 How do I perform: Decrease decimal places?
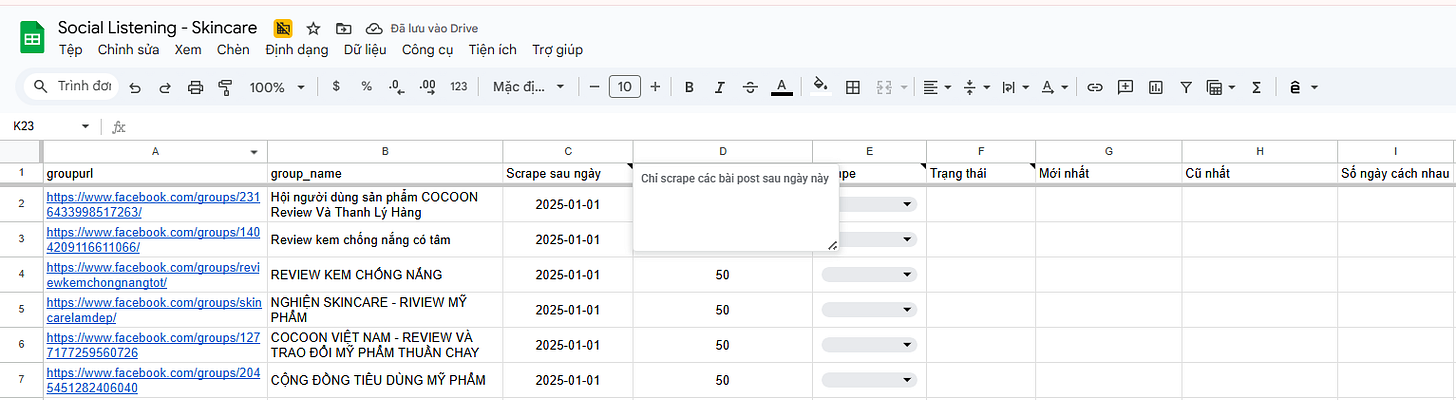tap(396, 87)
